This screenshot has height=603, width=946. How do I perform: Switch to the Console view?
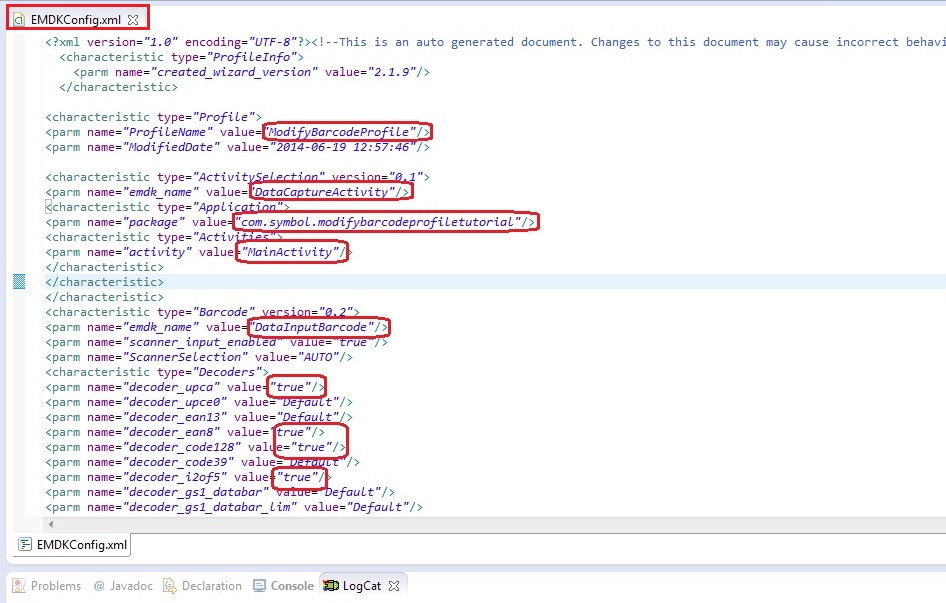292,586
